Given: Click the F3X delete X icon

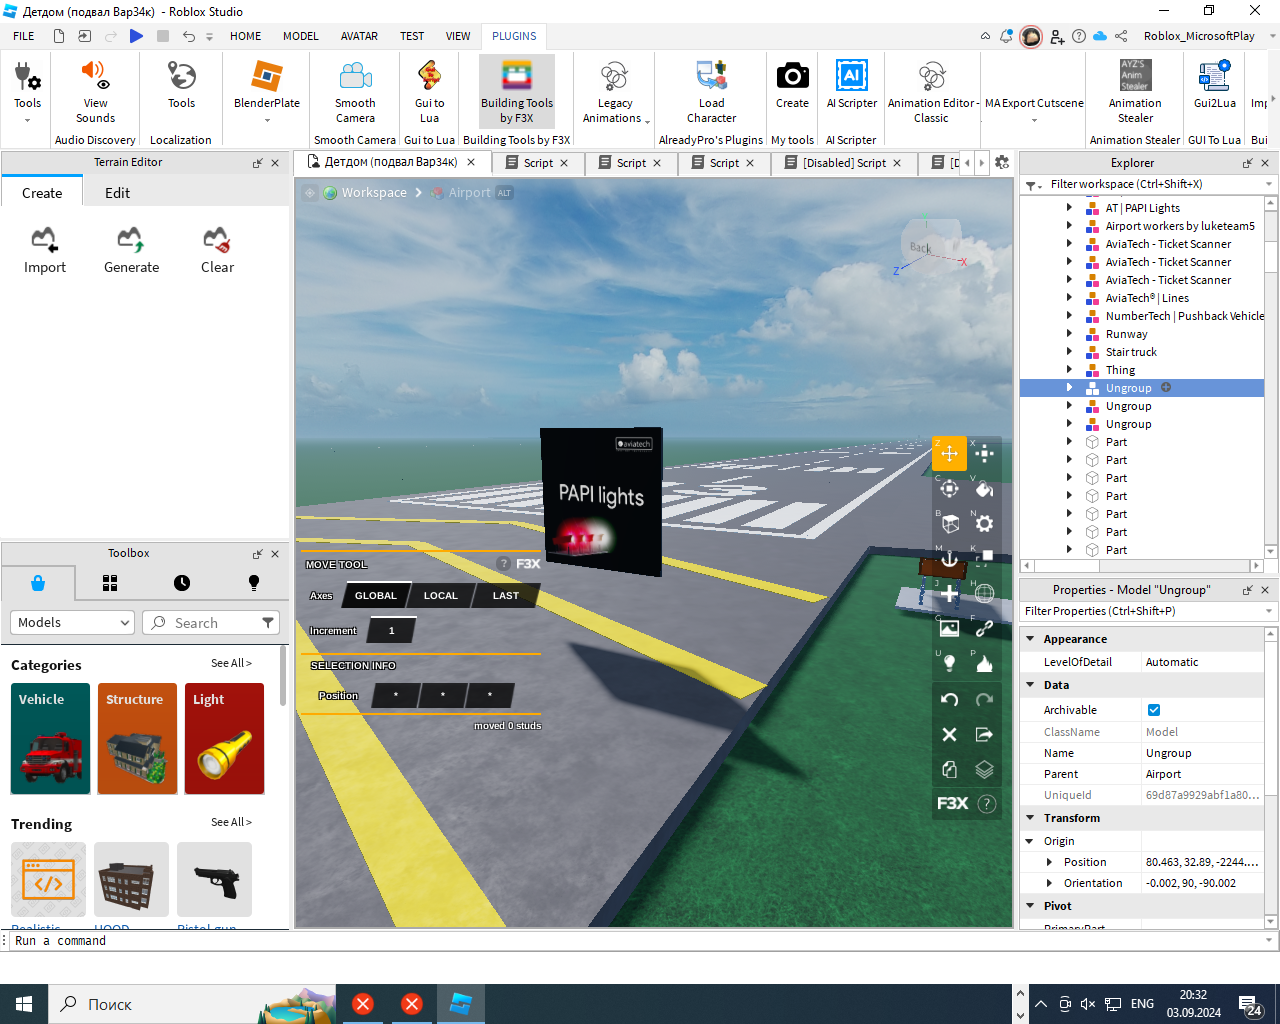Looking at the screenshot, I should click(949, 734).
